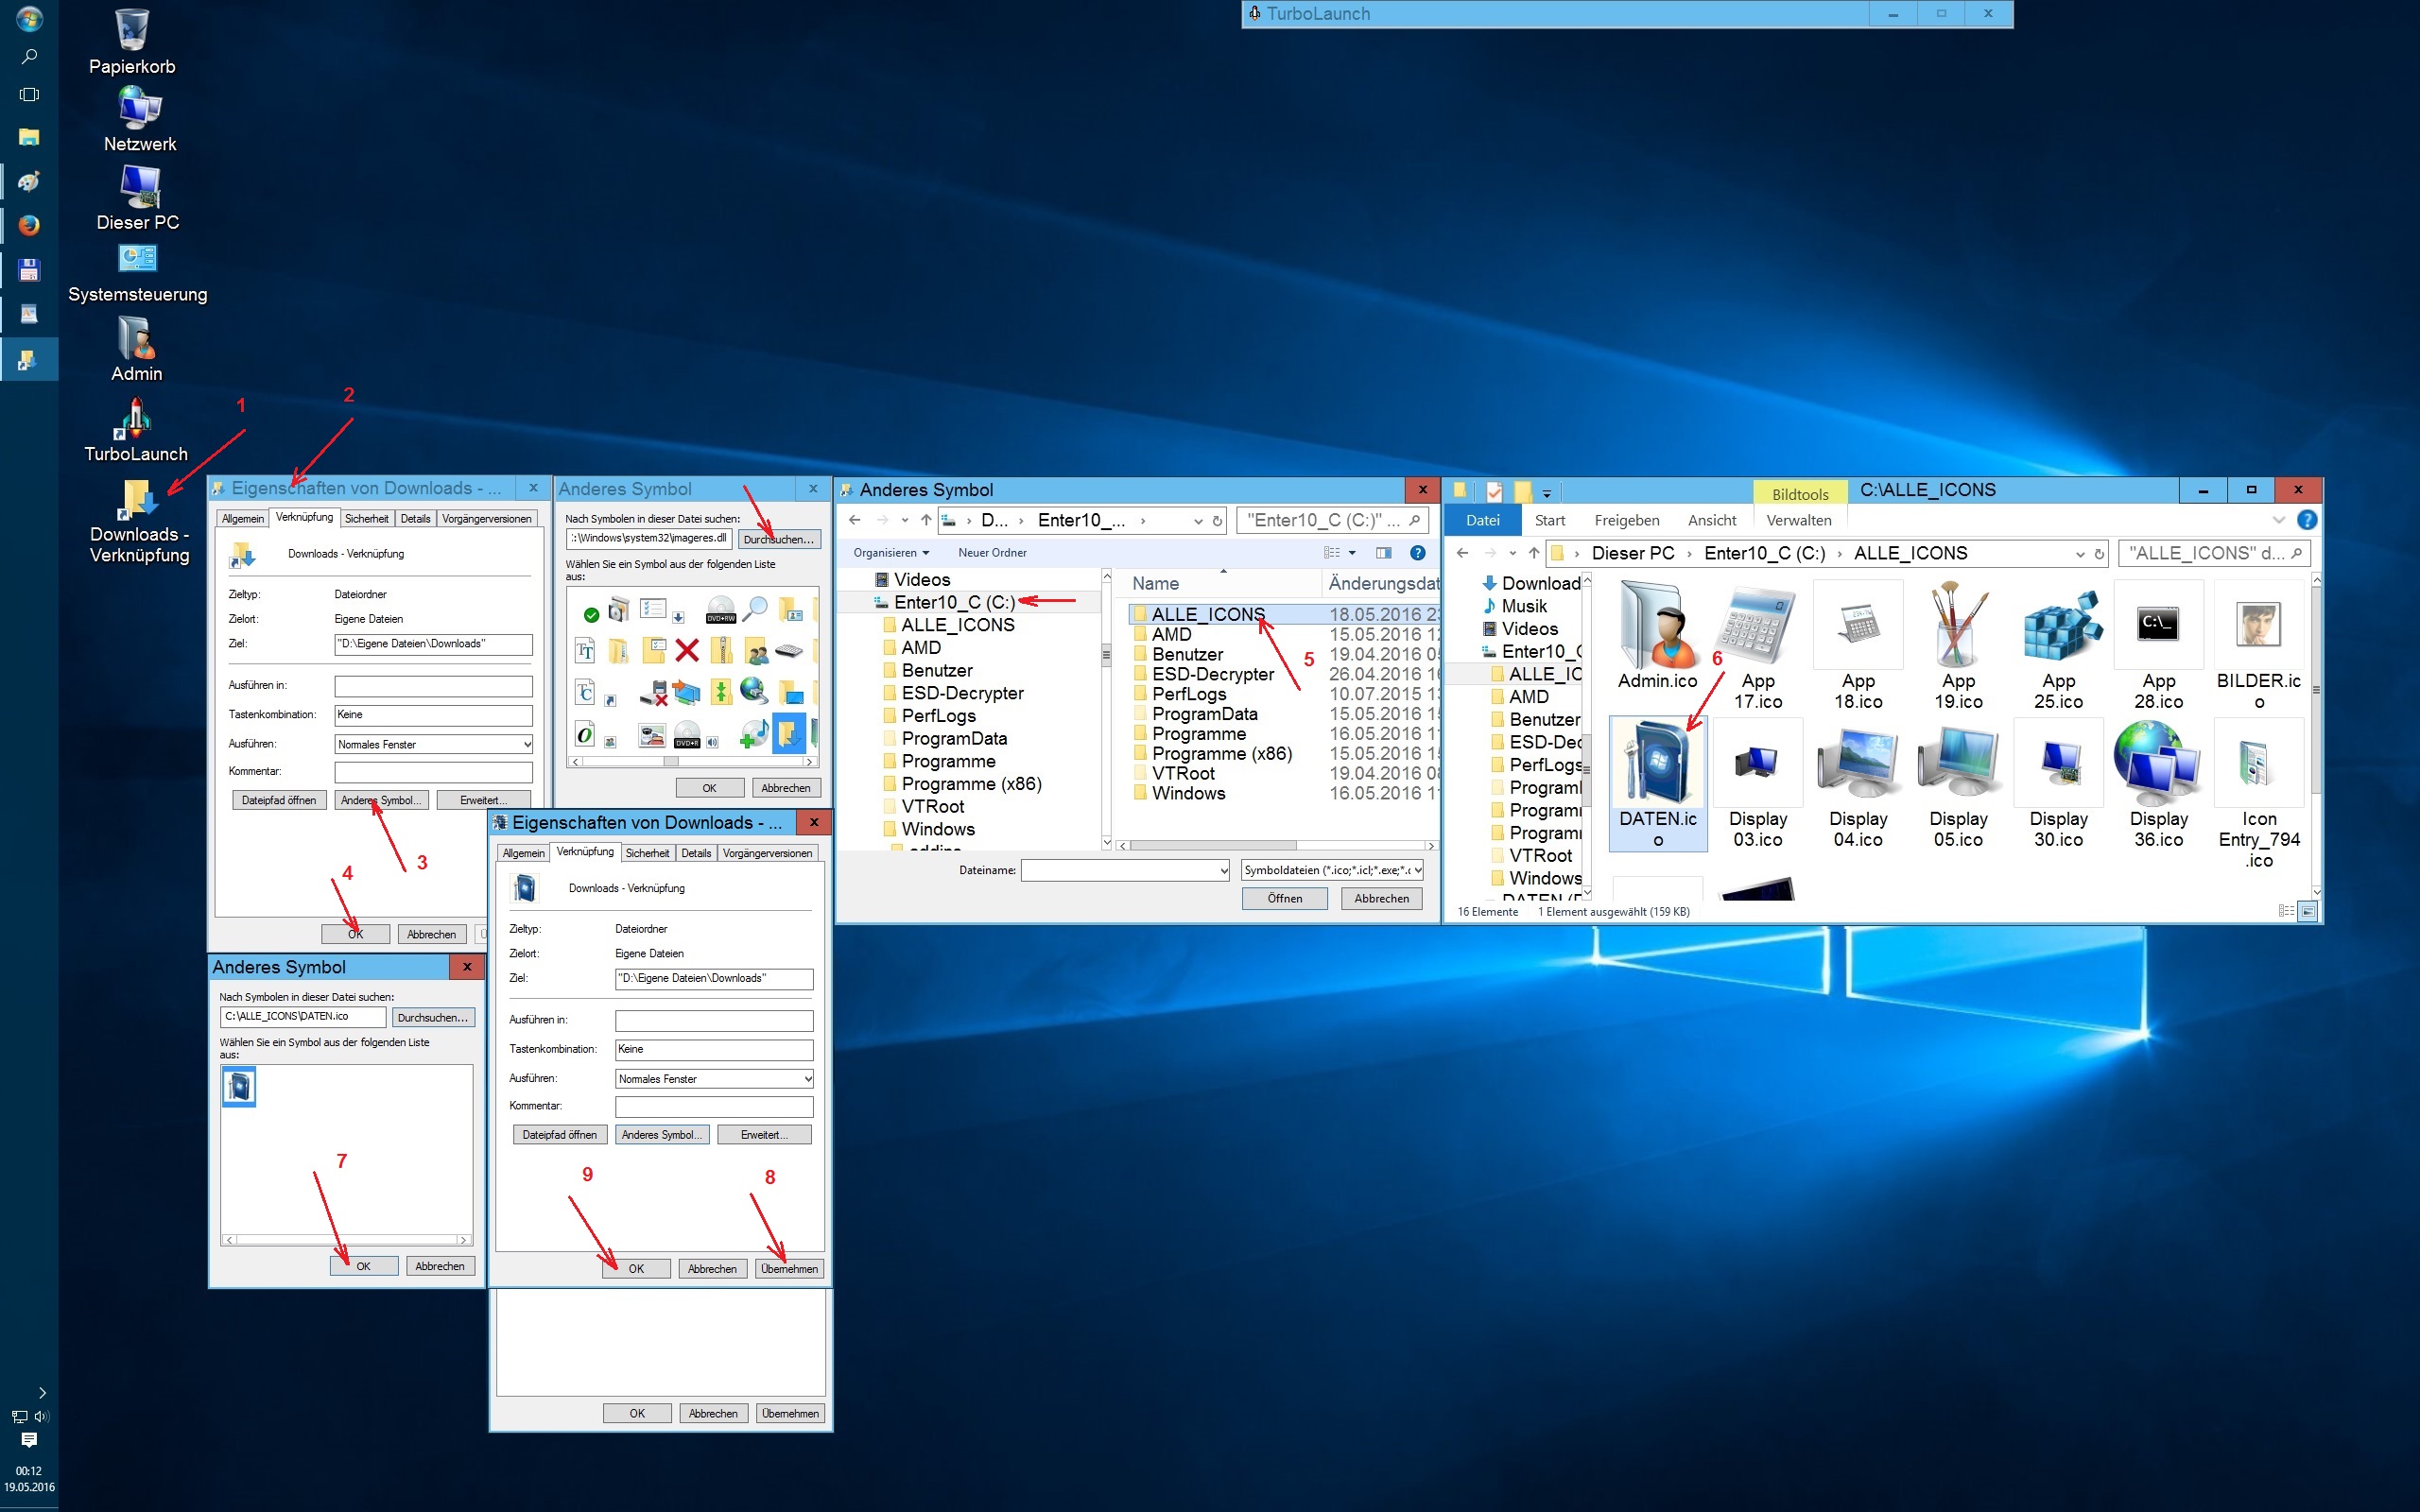Select ESD-Decrypter in folder tree

click(961, 693)
